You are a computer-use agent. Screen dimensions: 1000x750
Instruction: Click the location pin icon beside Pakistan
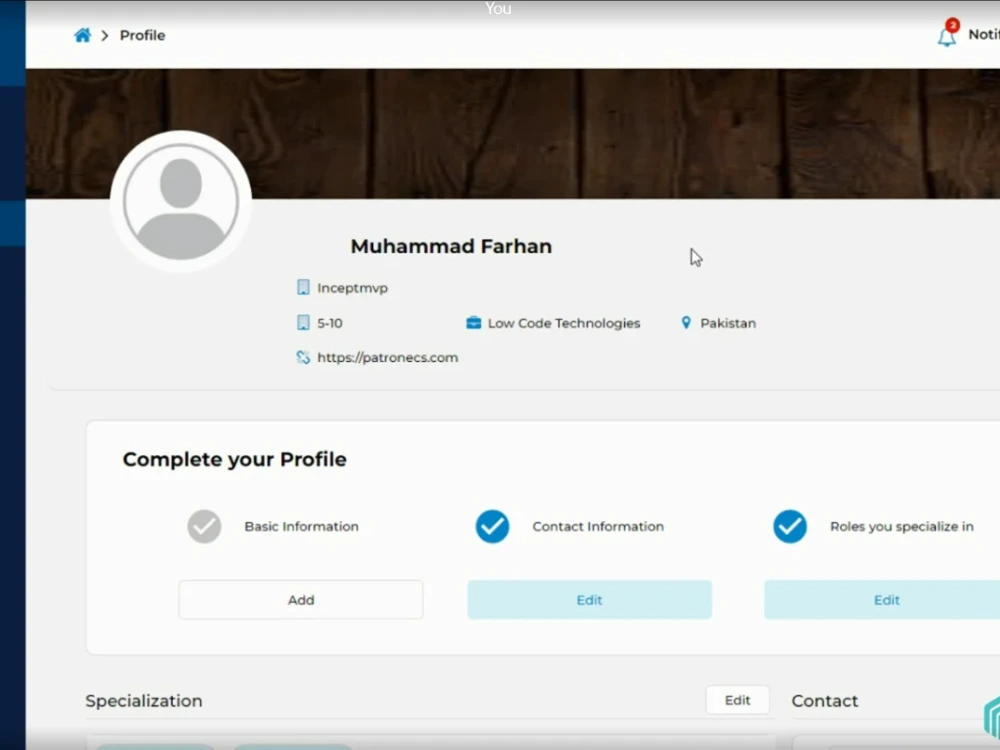pyautogui.click(x=686, y=323)
